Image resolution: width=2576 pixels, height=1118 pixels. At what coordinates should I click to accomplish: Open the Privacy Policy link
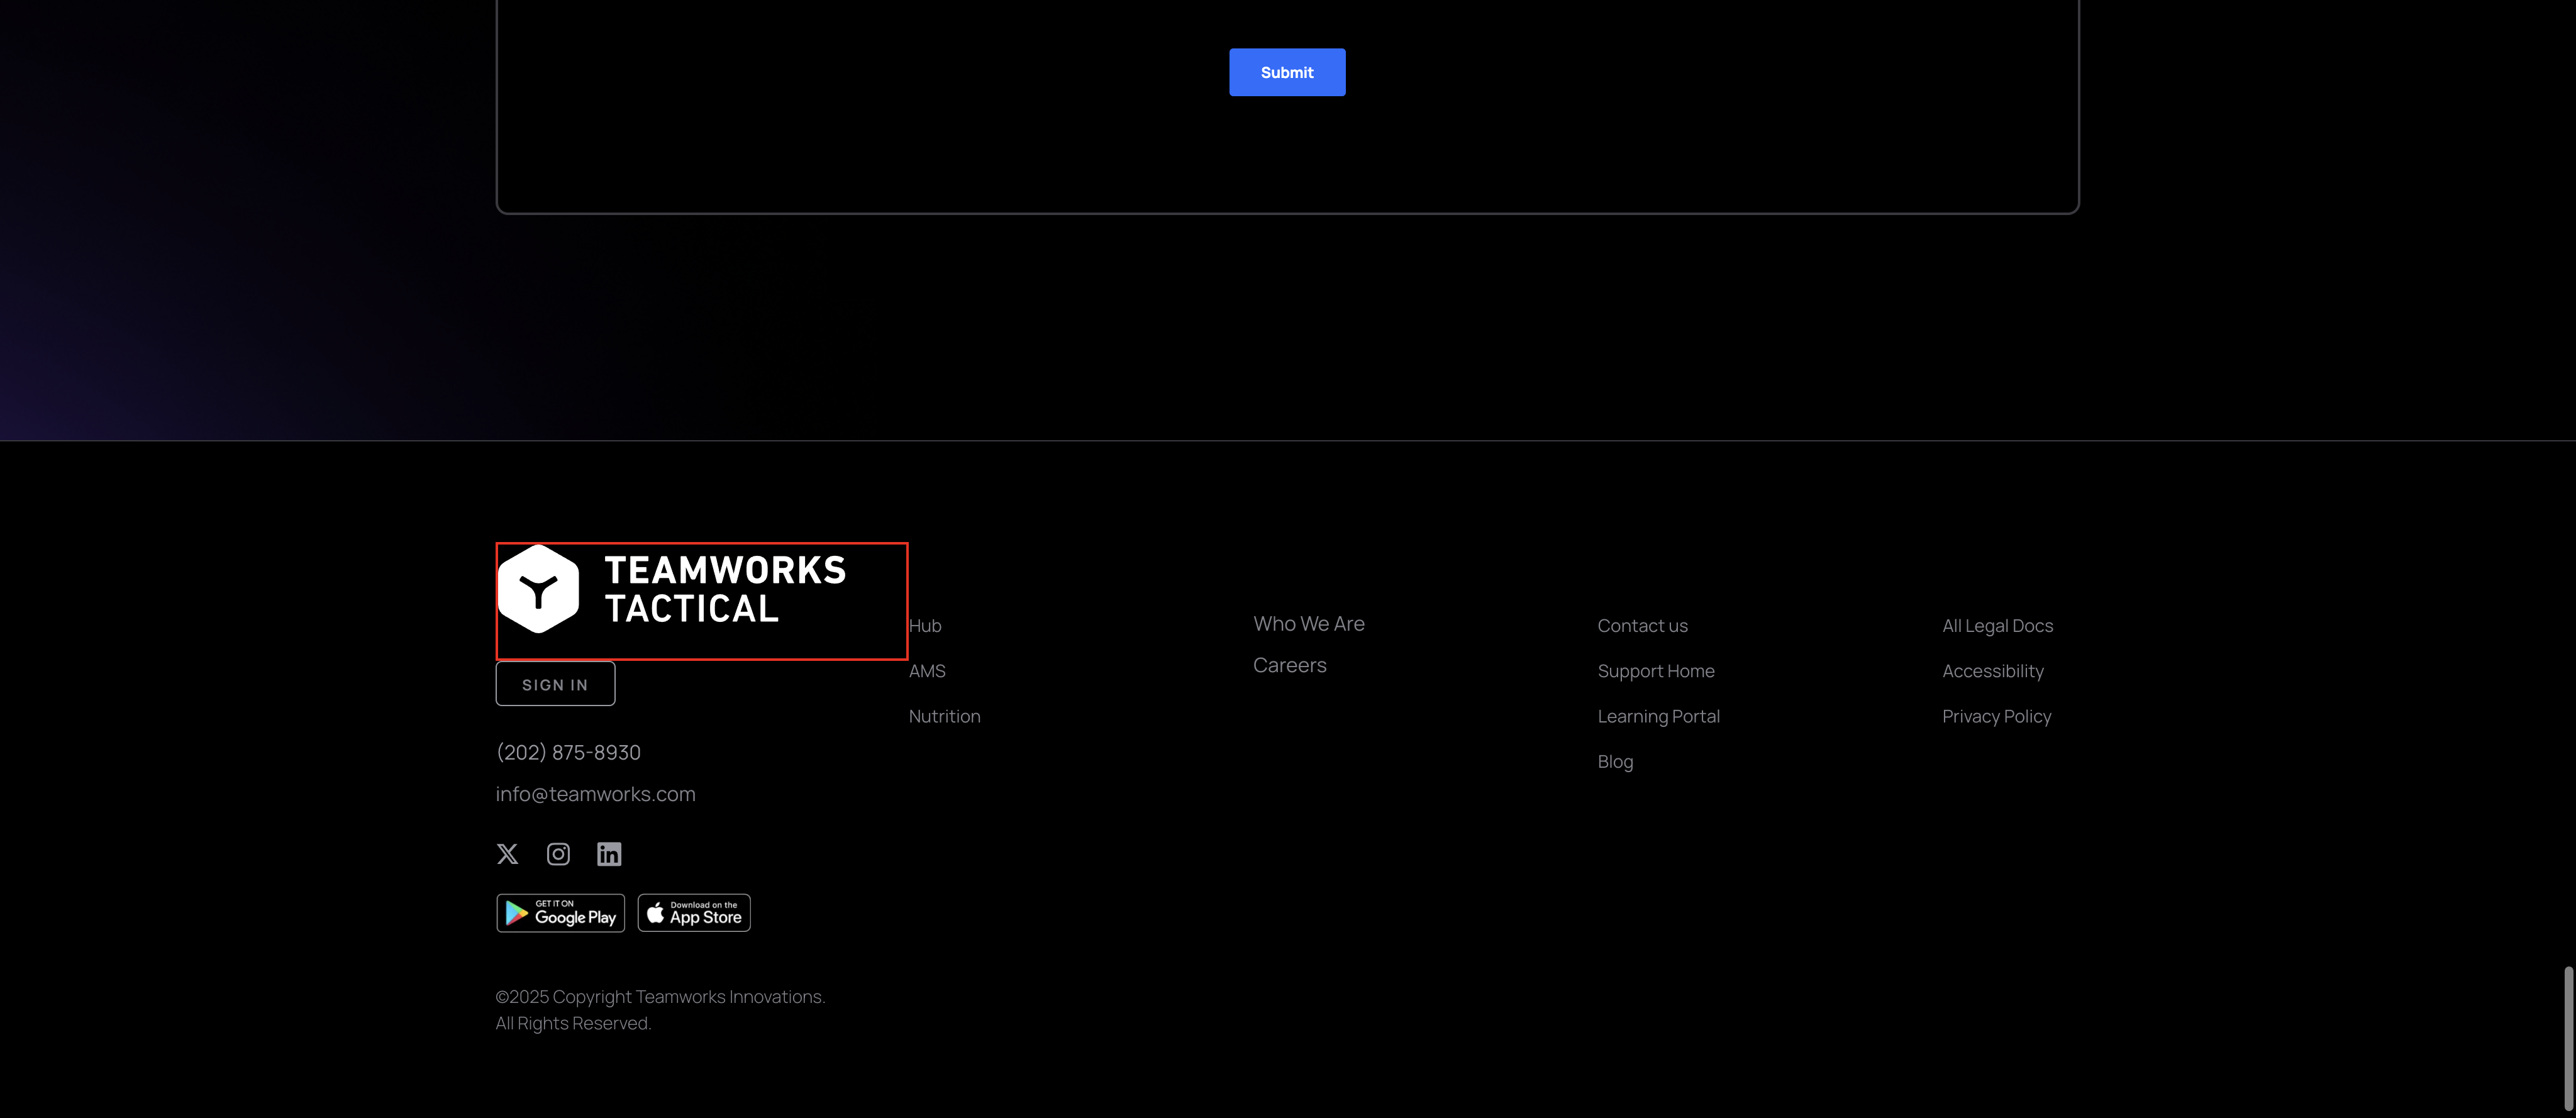click(1996, 716)
